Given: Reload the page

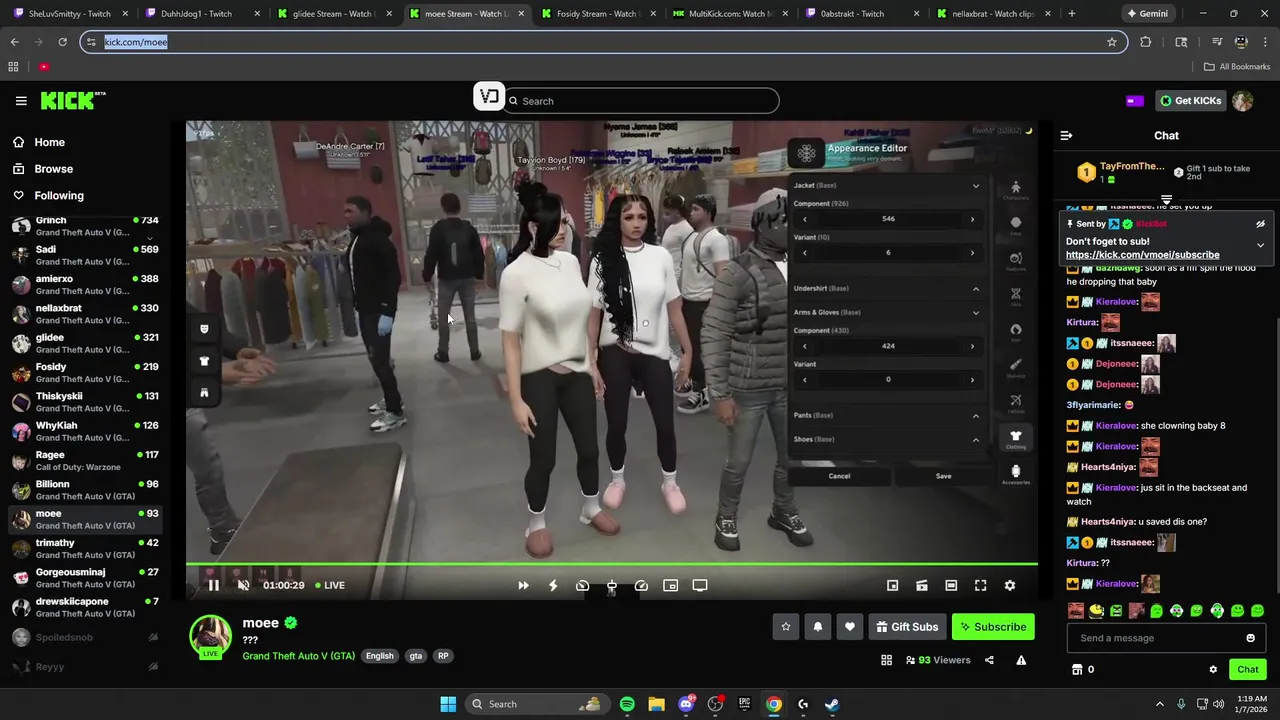Looking at the screenshot, I should click(62, 42).
